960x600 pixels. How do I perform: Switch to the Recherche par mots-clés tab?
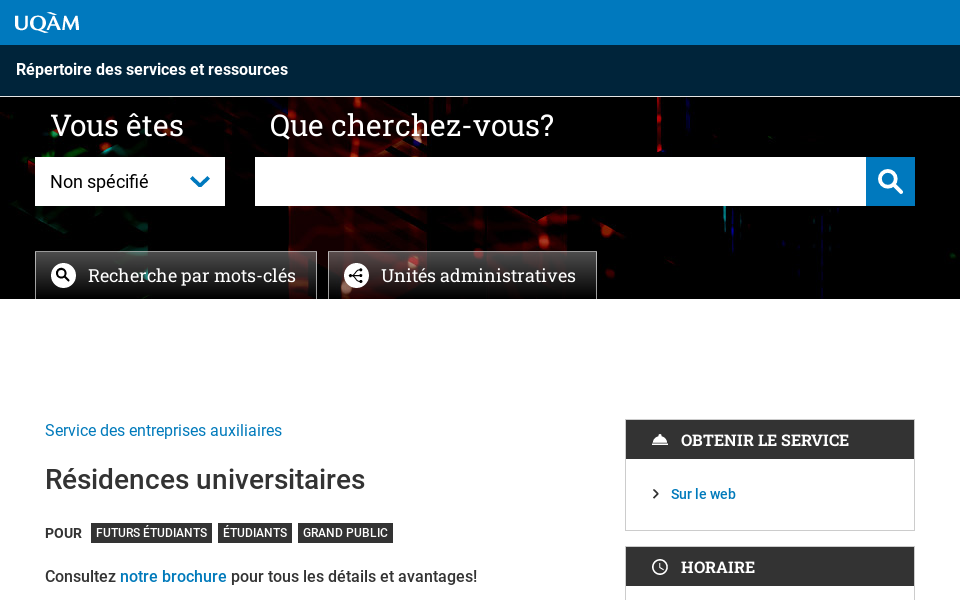pos(176,275)
